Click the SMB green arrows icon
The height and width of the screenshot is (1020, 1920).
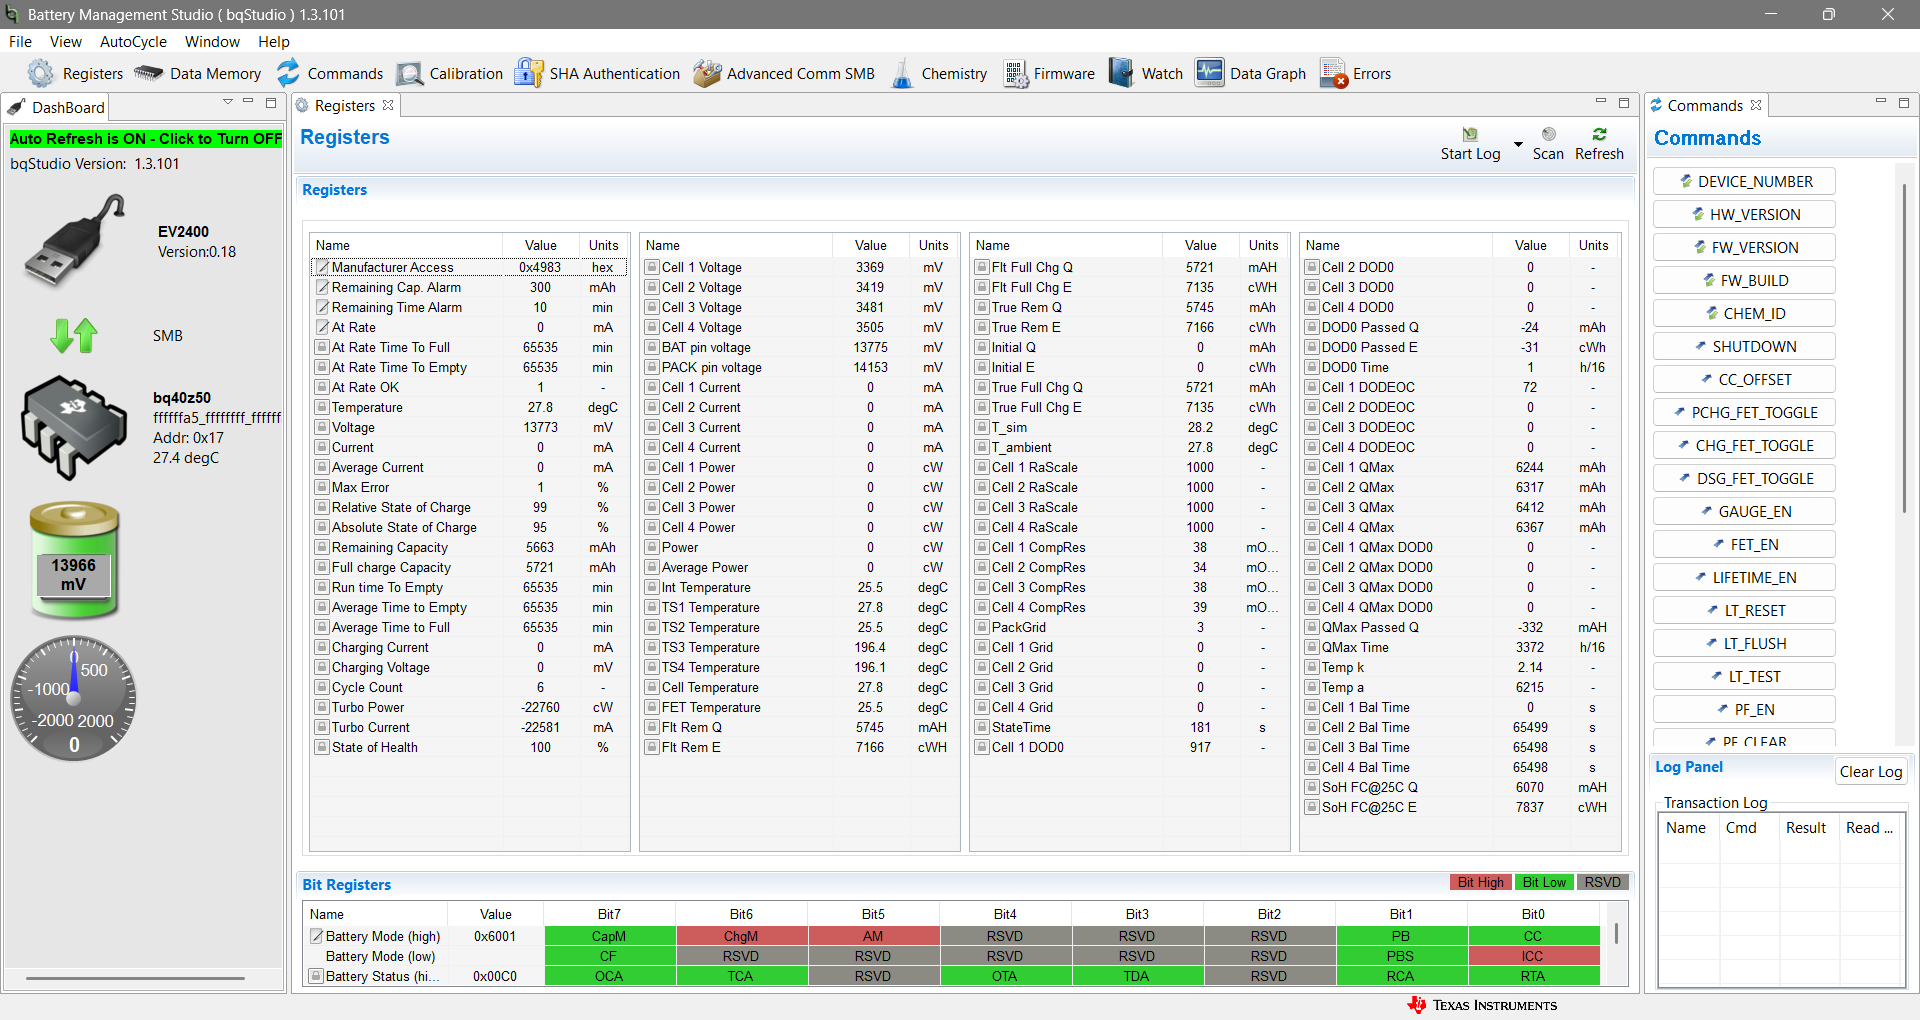pos(74,336)
